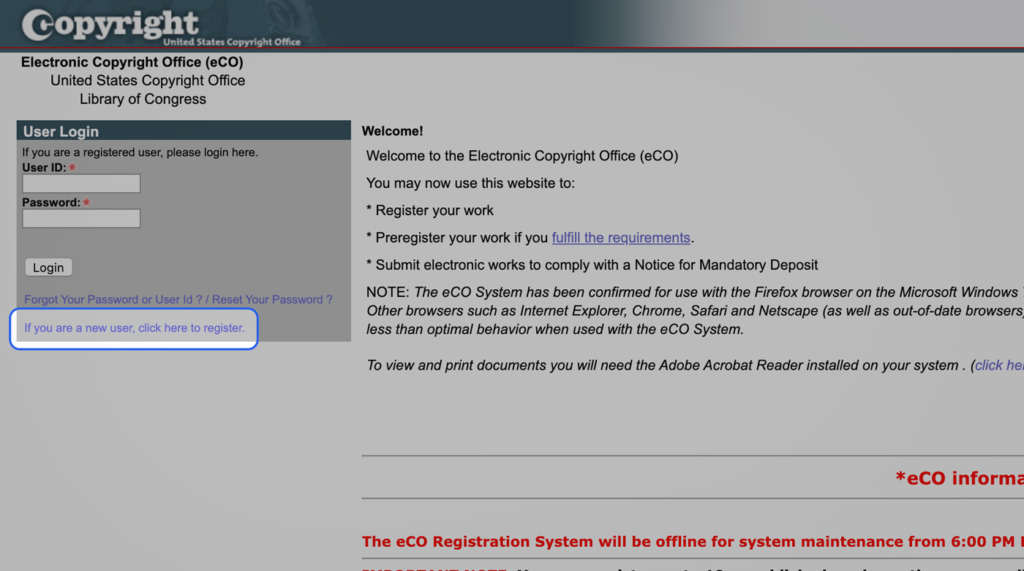Click the Copyright logo in header

161,26
